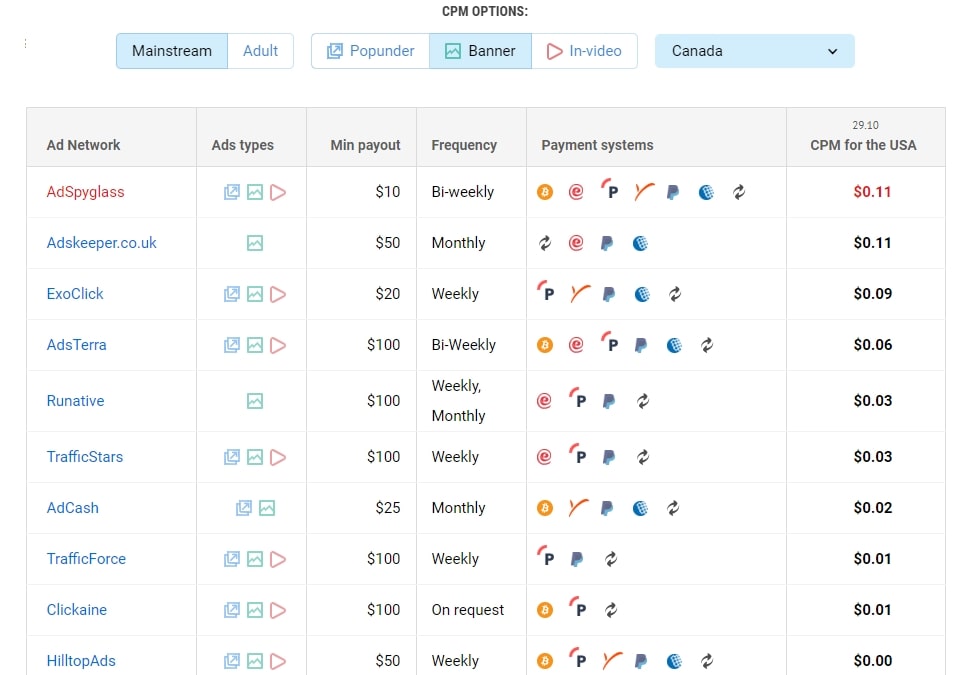Click the WebMoney globe icon in AdsTerra row

[674, 346]
